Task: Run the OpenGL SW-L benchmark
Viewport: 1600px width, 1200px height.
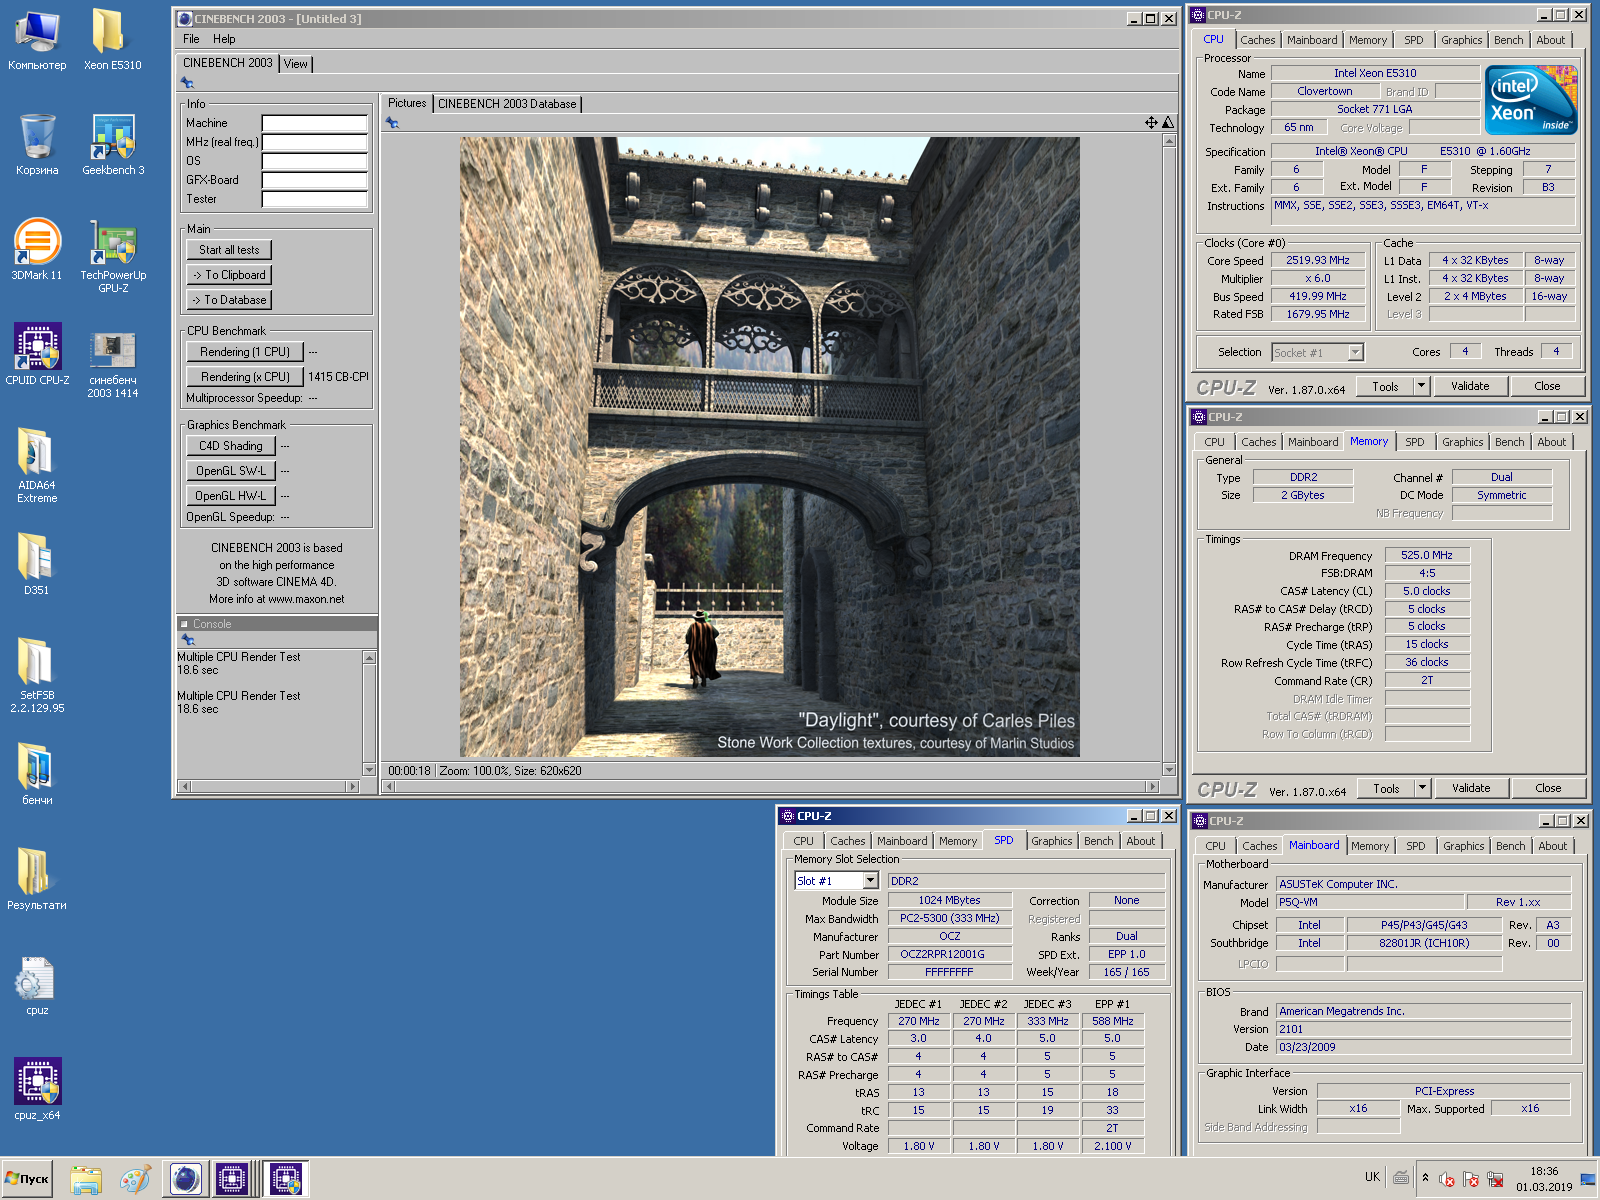Action: click(231, 471)
